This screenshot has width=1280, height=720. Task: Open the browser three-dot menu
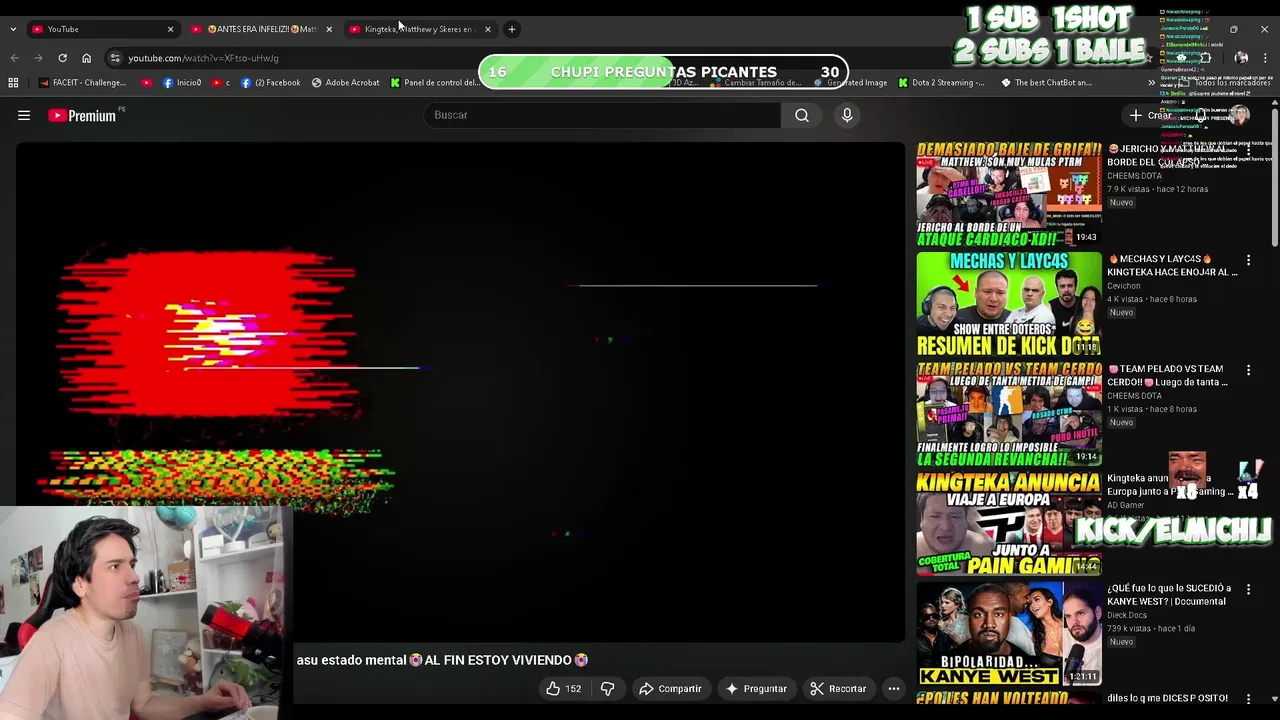click(x=1265, y=58)
